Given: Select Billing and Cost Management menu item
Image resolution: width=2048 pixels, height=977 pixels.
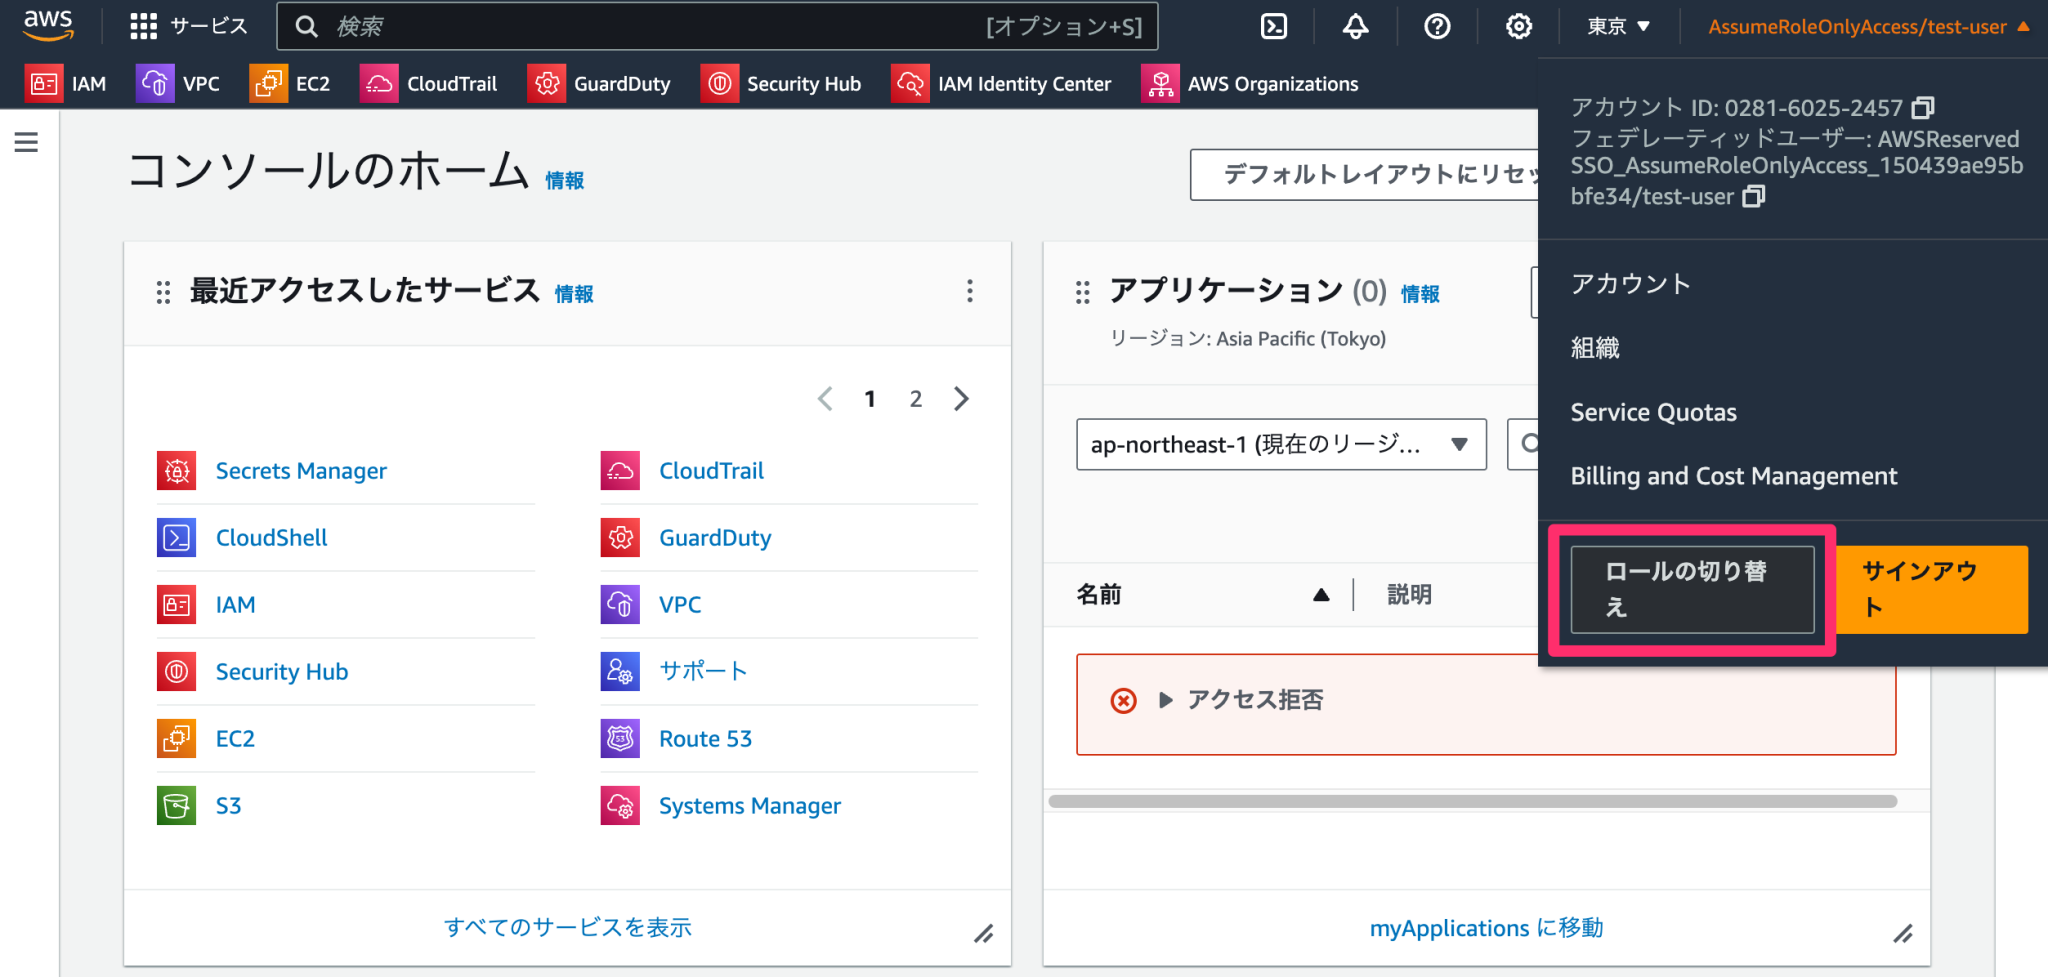Looking at the screenshot, I should 1734,475.
